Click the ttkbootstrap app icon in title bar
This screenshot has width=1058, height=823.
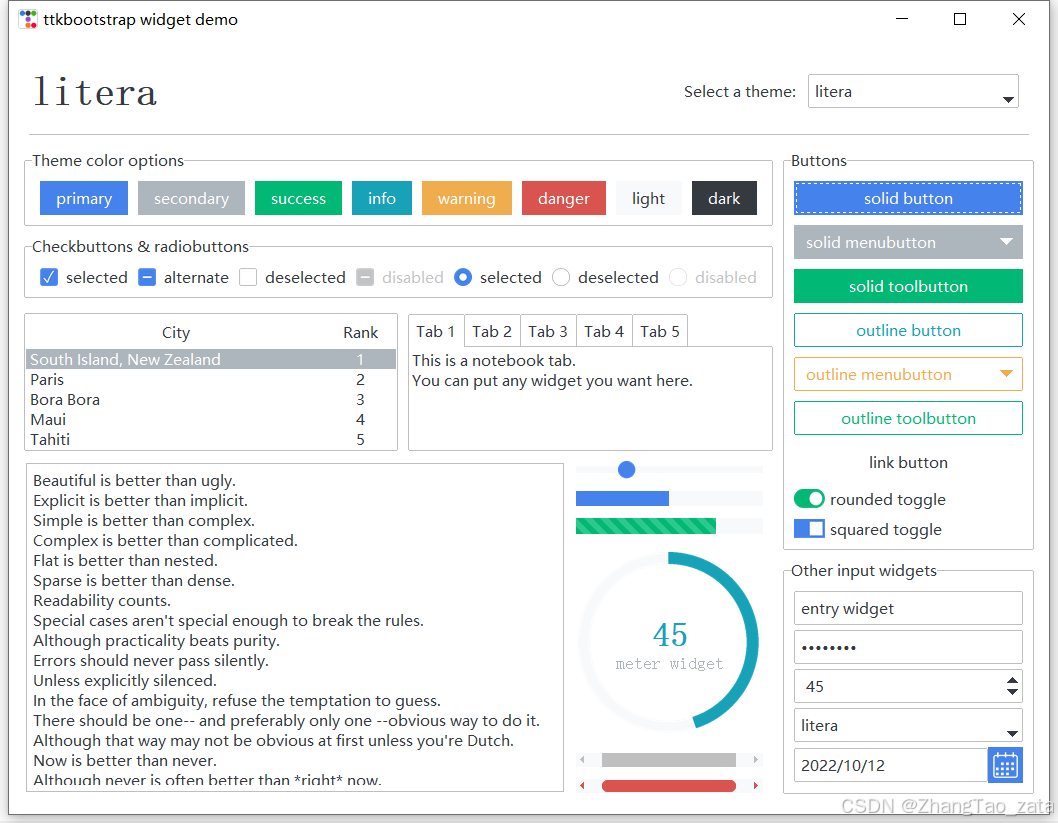click(28, 20)
